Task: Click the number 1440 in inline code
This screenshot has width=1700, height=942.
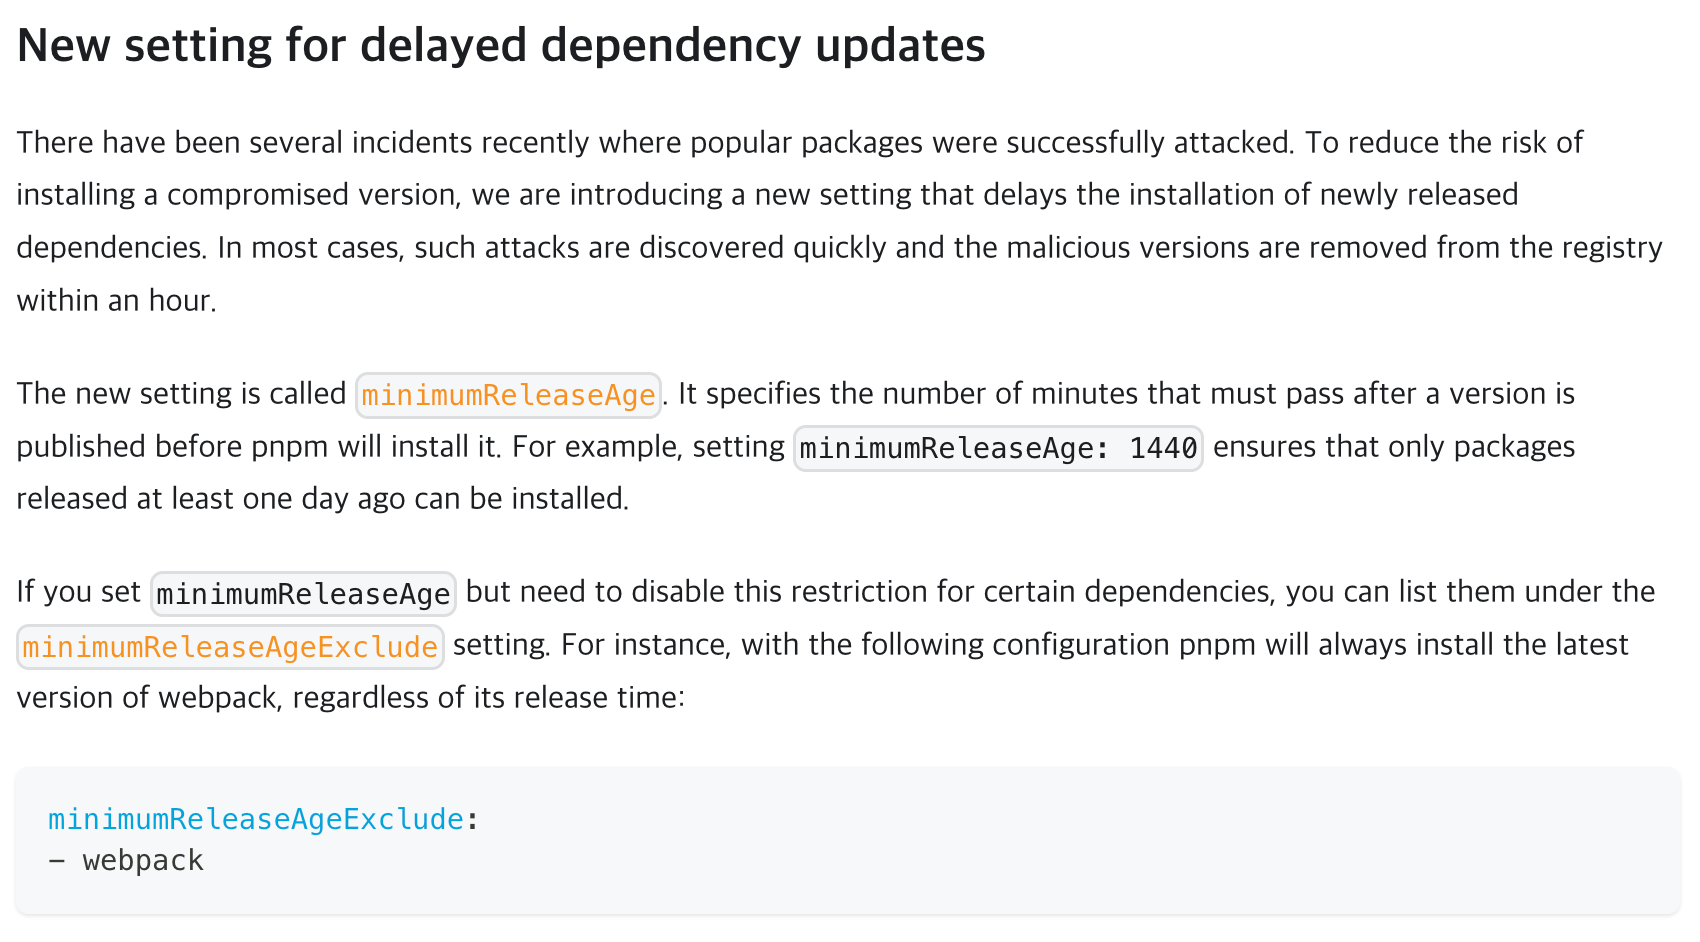Action: point(1163,448)
